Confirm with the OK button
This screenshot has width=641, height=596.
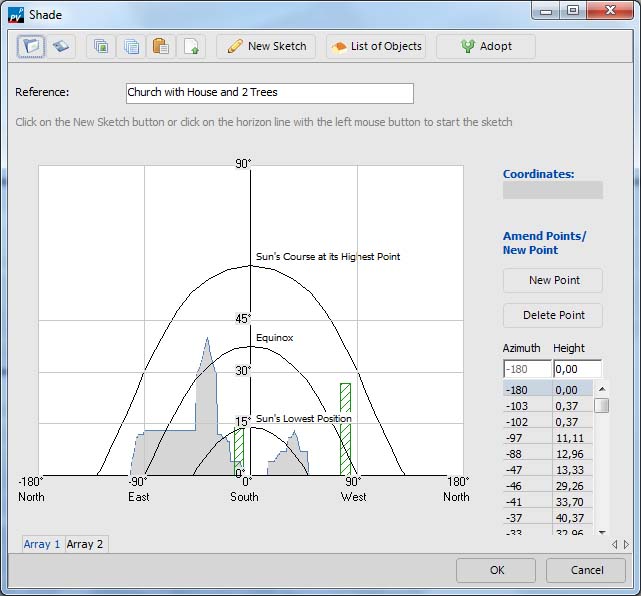coord(496,570)
